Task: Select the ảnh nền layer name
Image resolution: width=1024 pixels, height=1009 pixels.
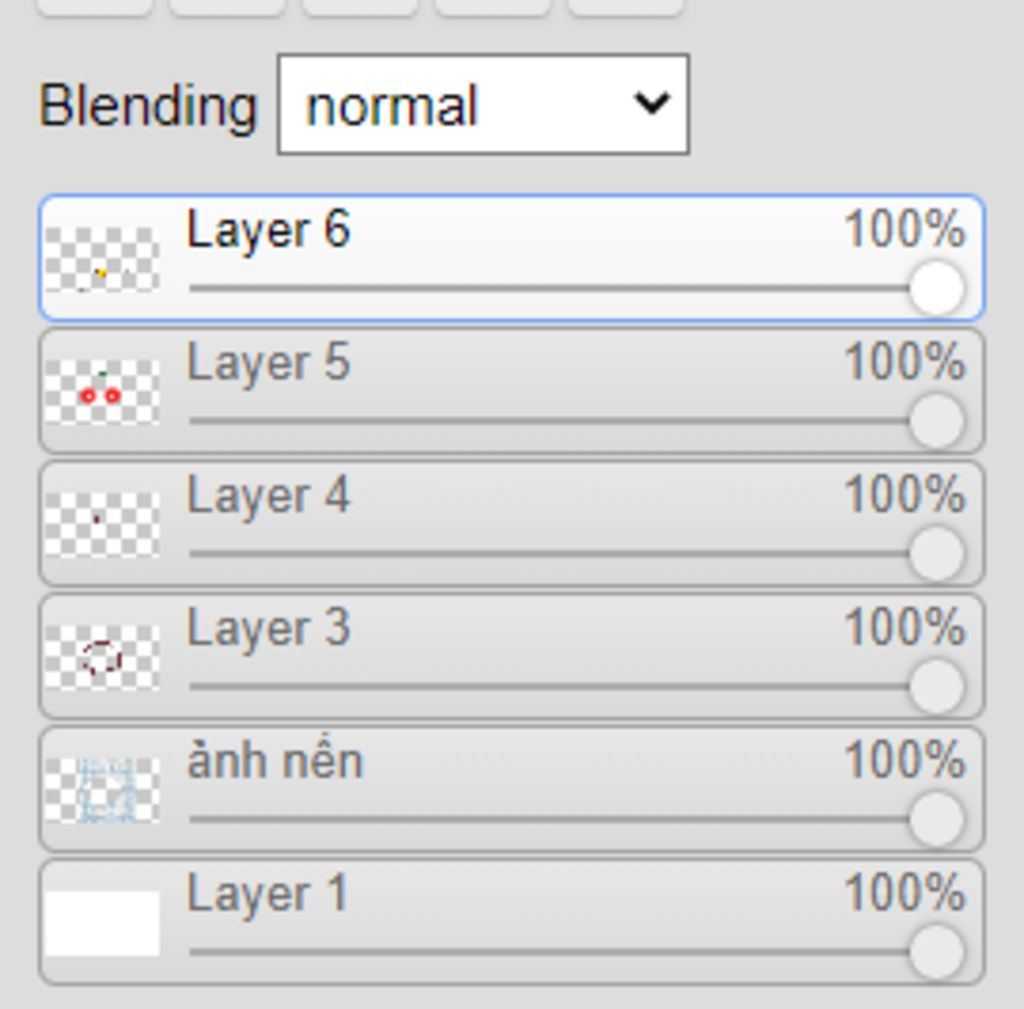Action: [x=275, y=761]
